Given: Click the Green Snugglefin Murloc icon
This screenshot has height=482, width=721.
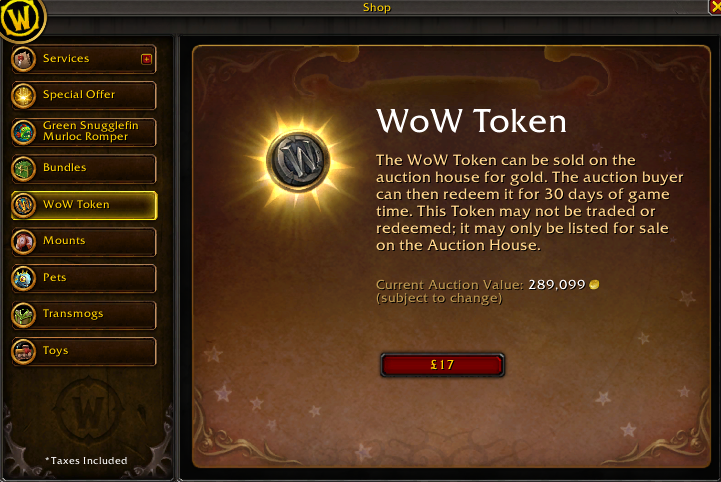Looking at the screenshot, I should (x=23, y=132).
